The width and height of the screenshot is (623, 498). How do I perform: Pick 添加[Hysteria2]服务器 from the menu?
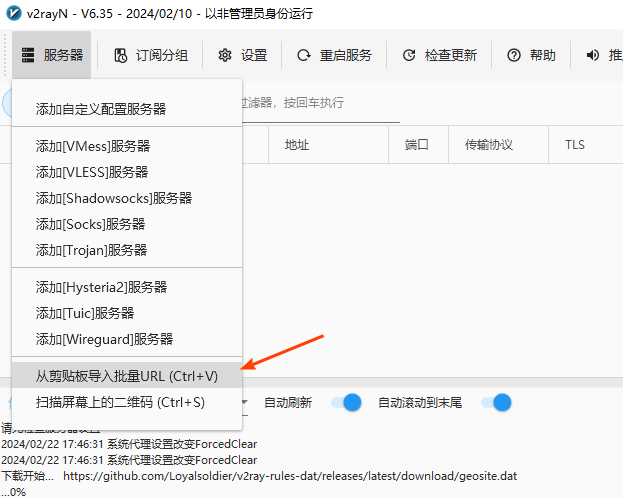pyautogui.click(x=101, y=287)
